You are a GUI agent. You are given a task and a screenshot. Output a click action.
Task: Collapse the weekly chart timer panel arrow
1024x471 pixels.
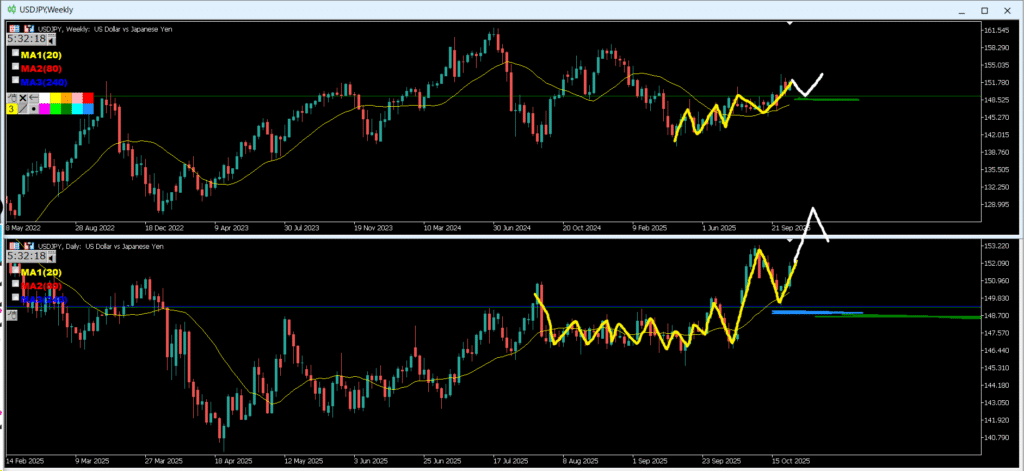(x=51, y=39)
